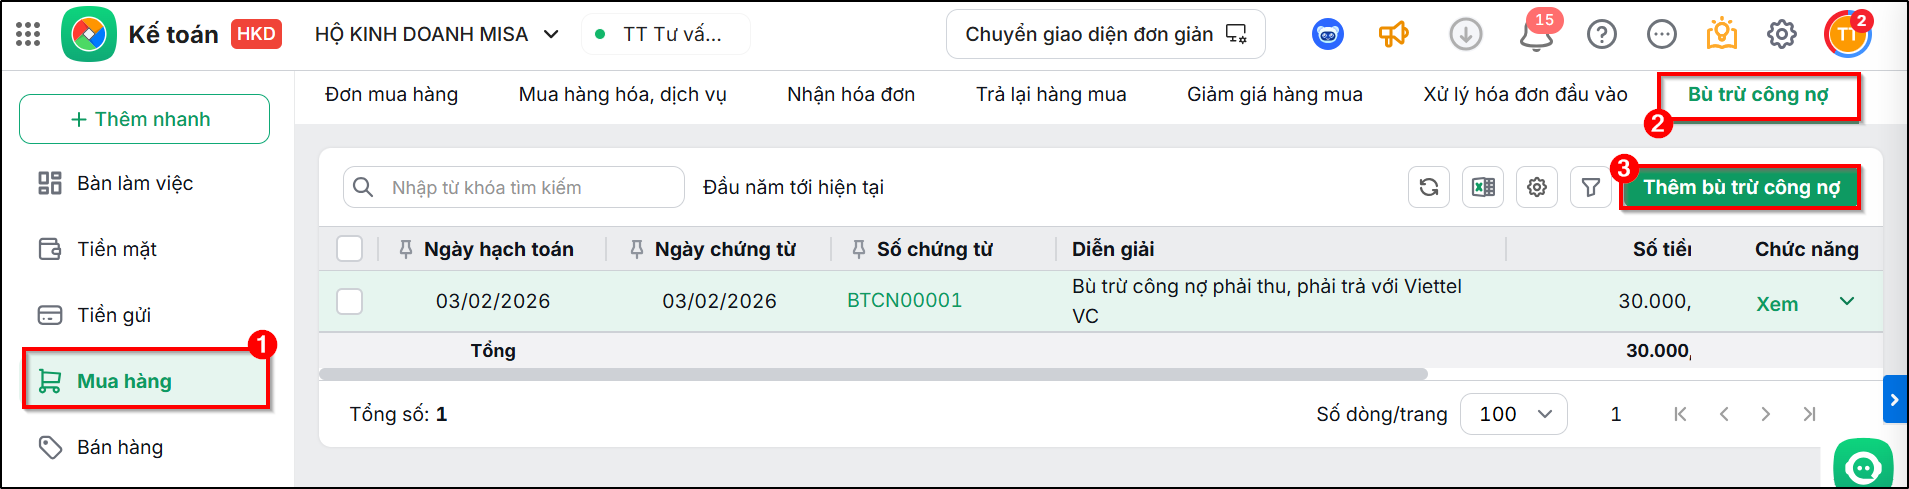Focus the Nhập từ khóa tìm kiếm field
Image resolution: width=1909 pixels, height=489 pixels.
pyautogui.click(x=514, y=187)
